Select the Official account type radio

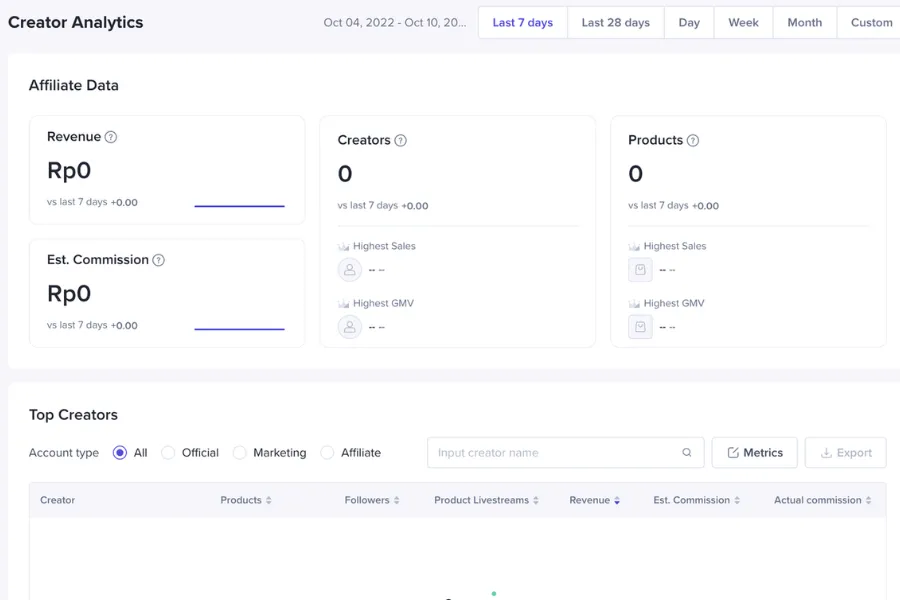coord(168,452)
